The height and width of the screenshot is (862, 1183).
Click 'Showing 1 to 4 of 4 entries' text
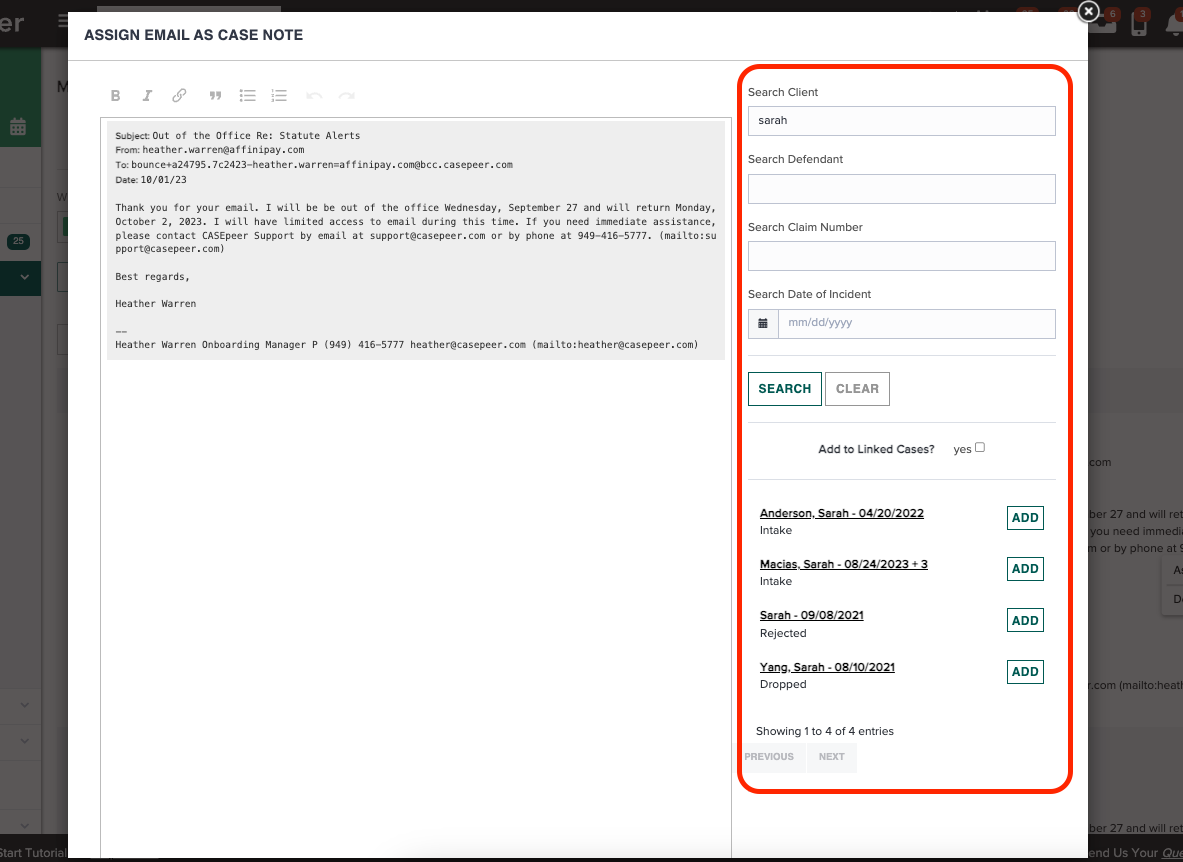[x=825, y=732]
